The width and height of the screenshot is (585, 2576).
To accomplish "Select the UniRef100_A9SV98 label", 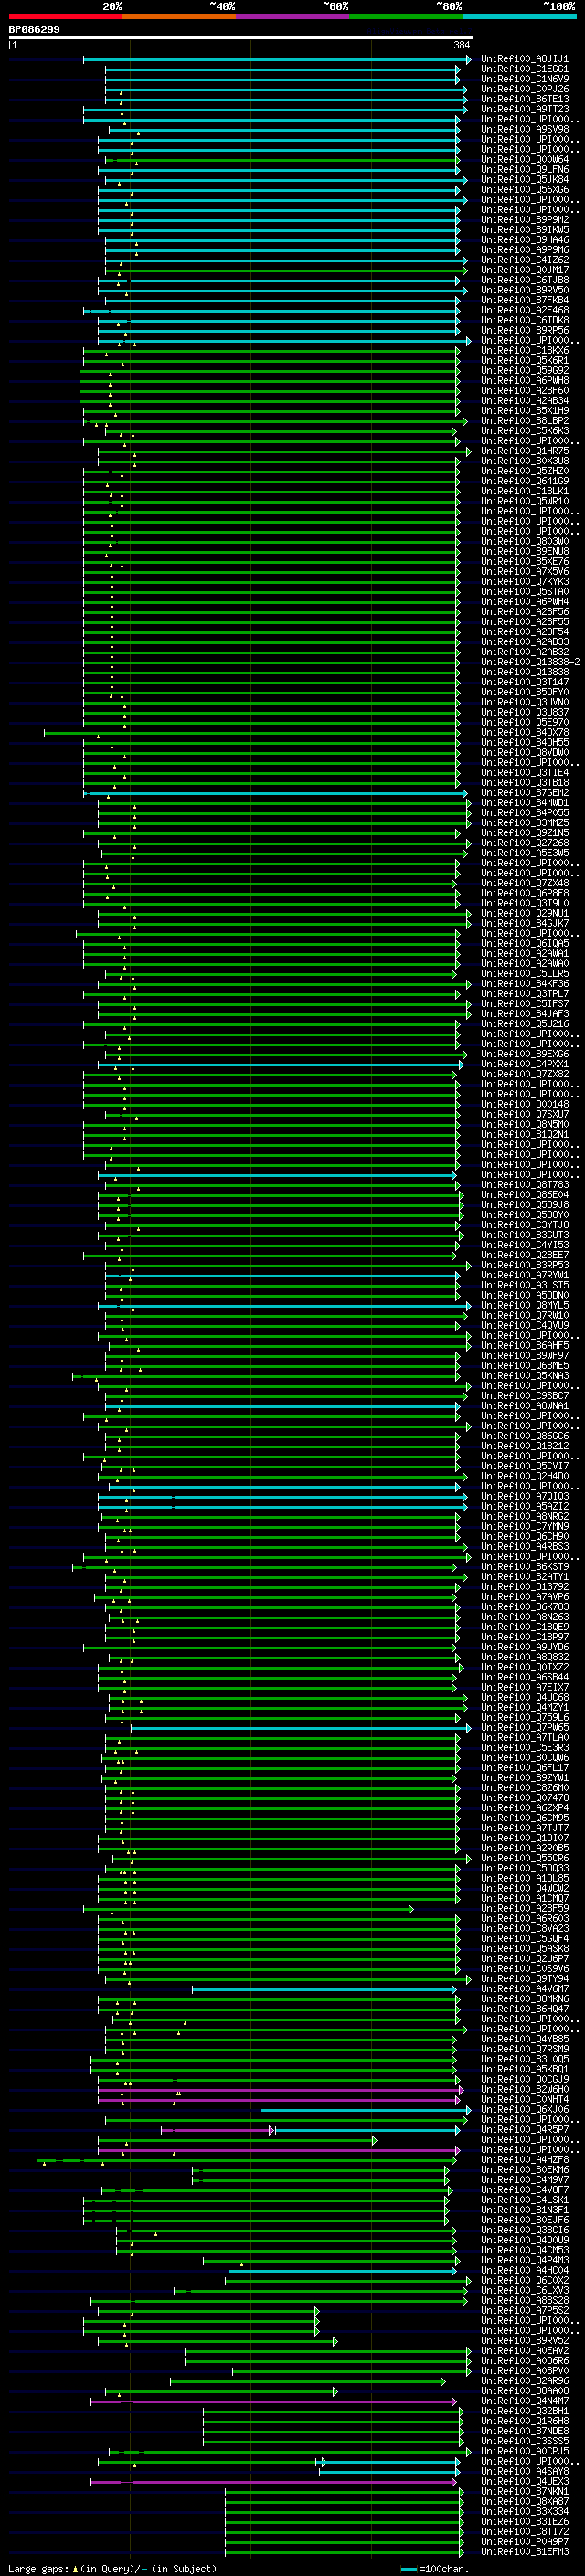I will (525, 129).
